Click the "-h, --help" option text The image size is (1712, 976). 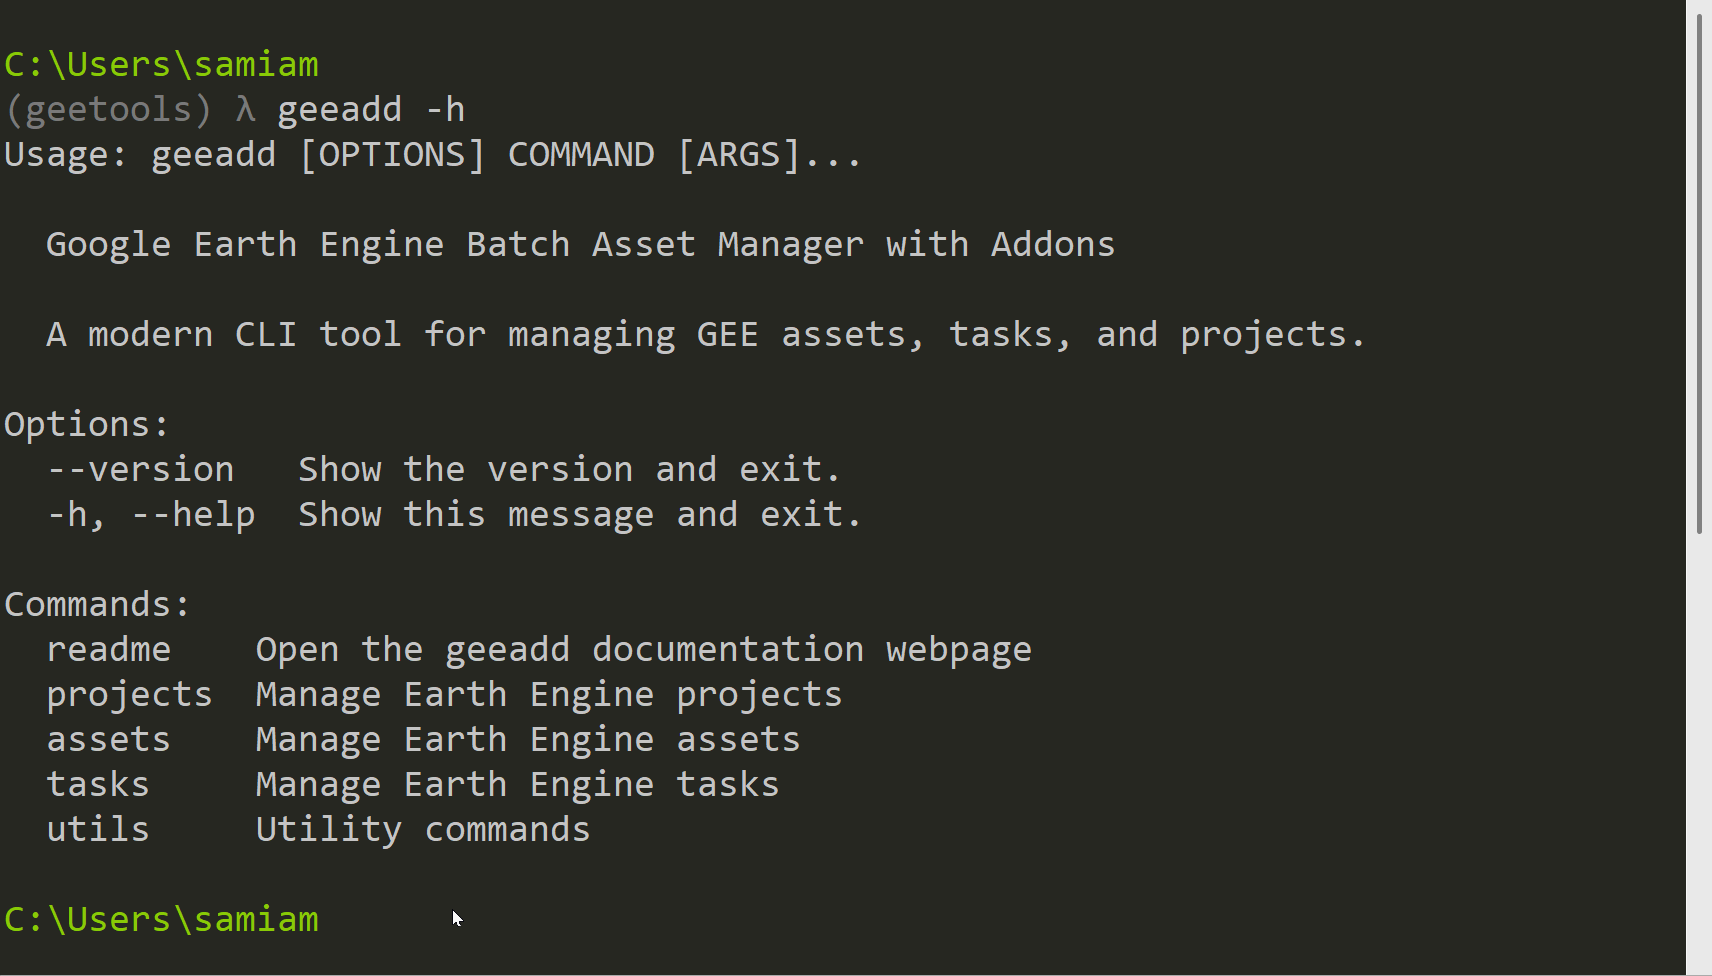[151, 515]
